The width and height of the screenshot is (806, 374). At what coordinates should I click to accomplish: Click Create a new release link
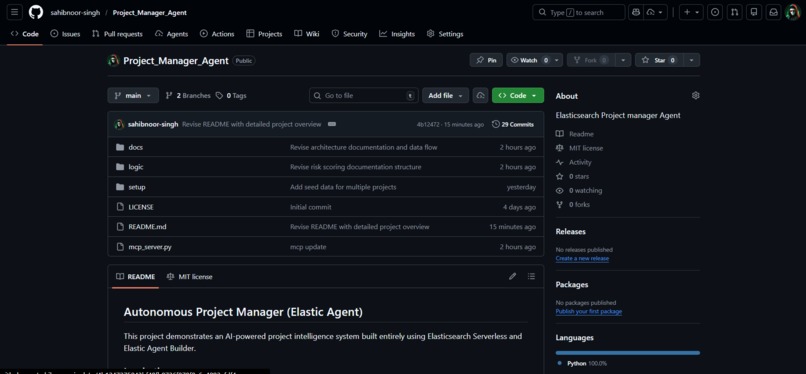point(582,258)
